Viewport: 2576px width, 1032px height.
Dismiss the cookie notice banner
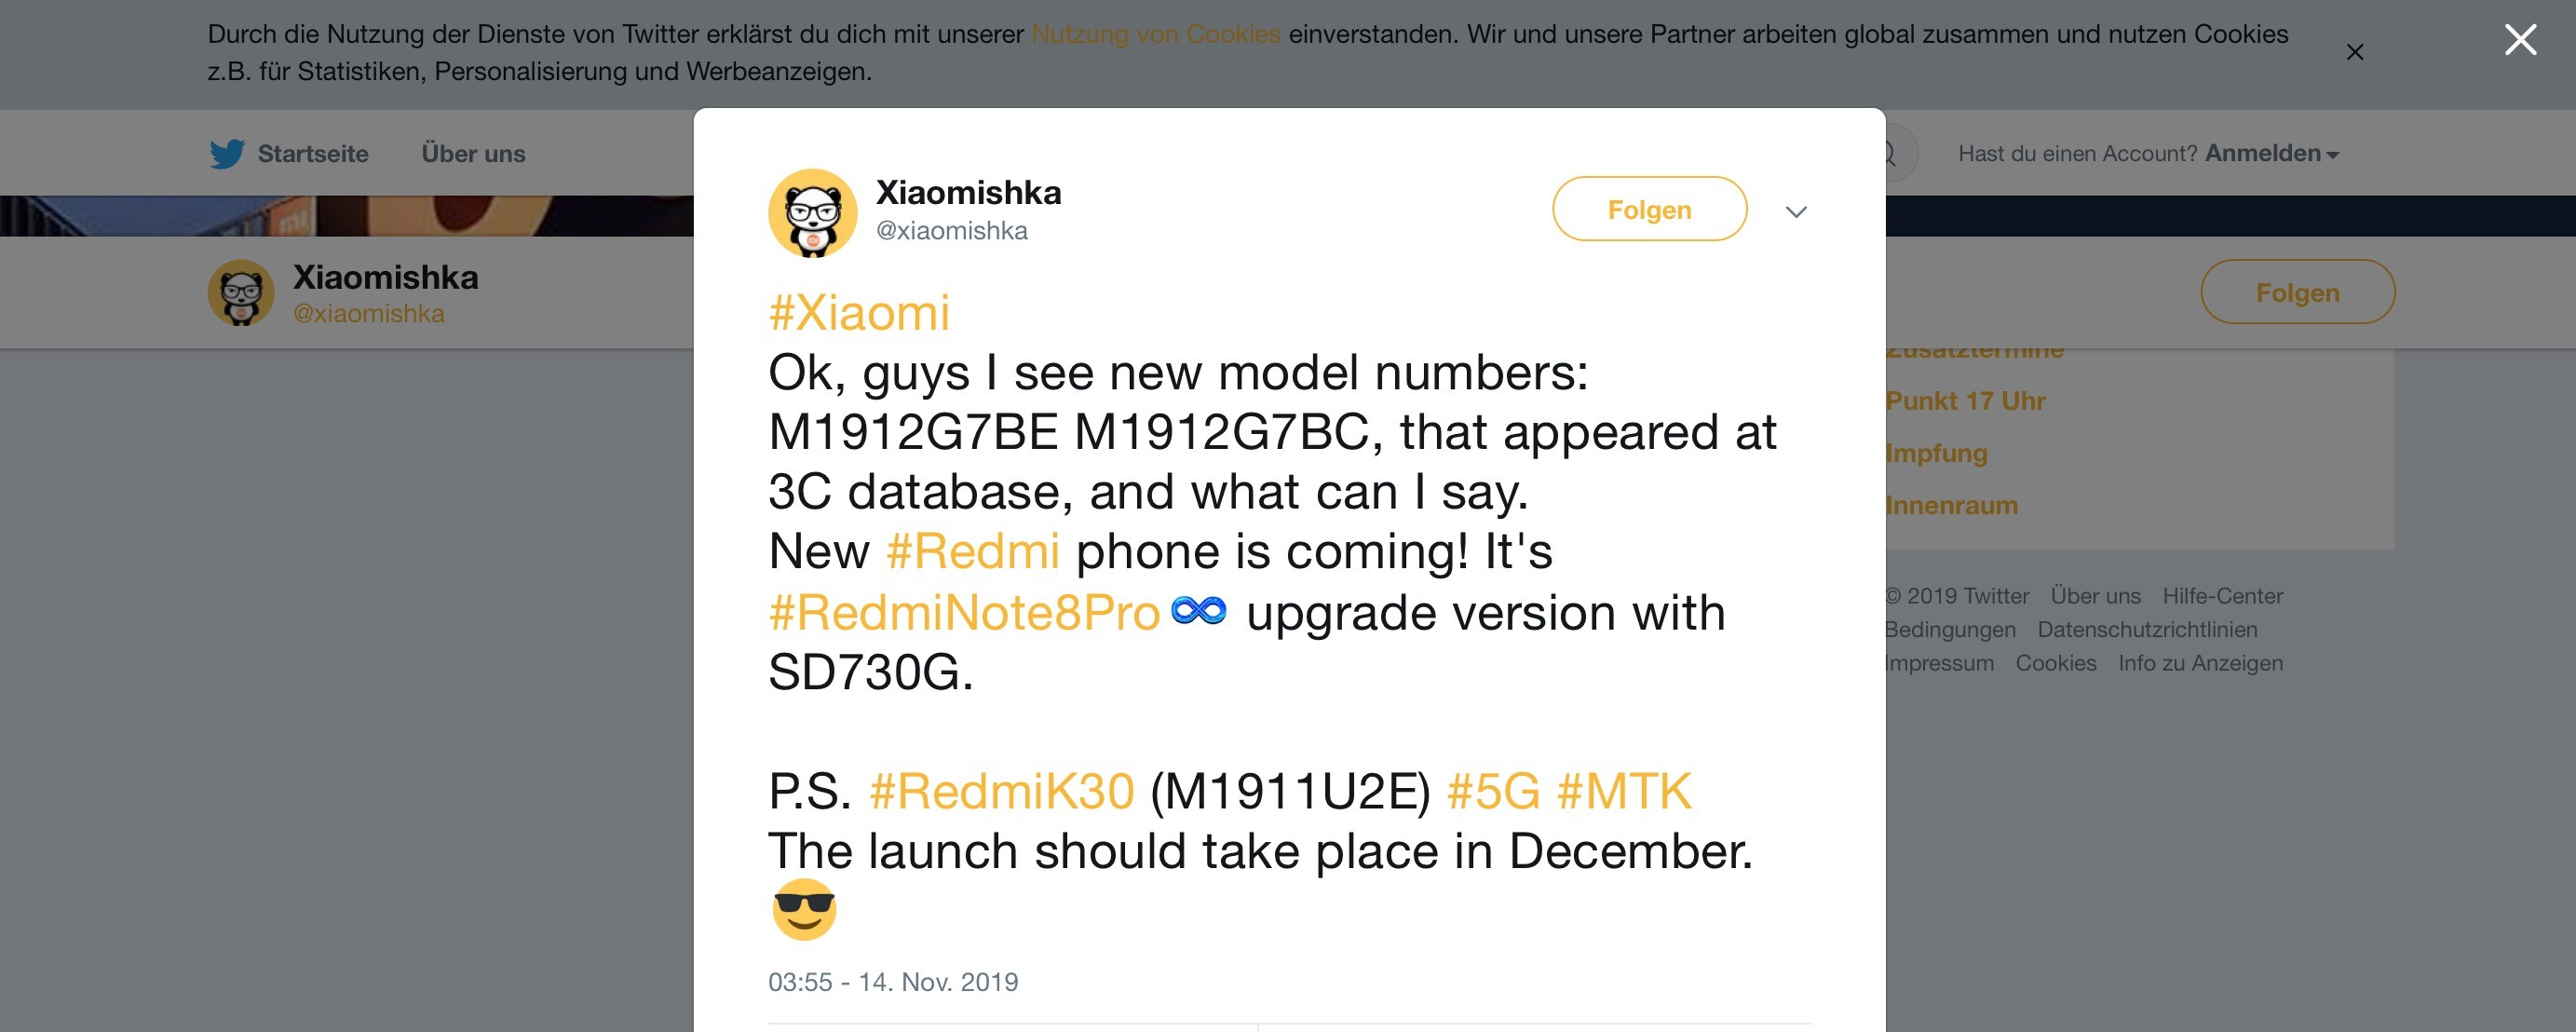tap(2355, 52)
